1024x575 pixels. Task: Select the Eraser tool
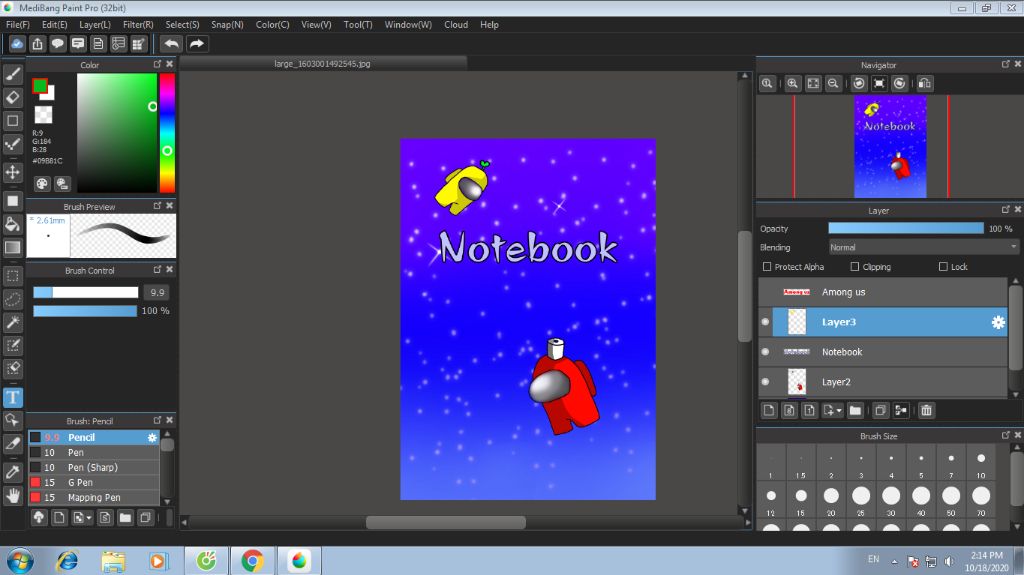12,97
